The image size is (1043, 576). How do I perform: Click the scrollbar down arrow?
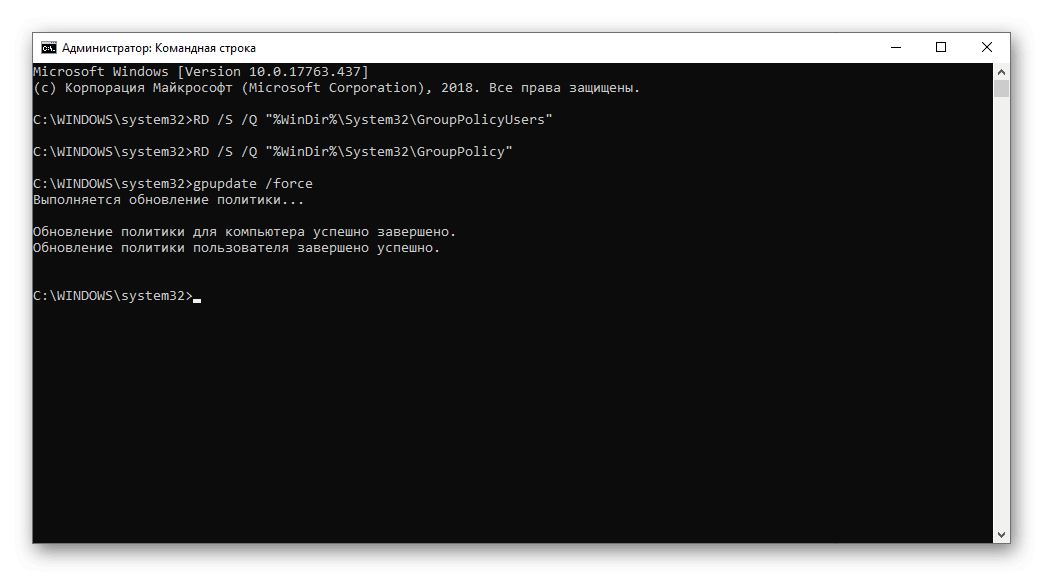pos(1002,535)
